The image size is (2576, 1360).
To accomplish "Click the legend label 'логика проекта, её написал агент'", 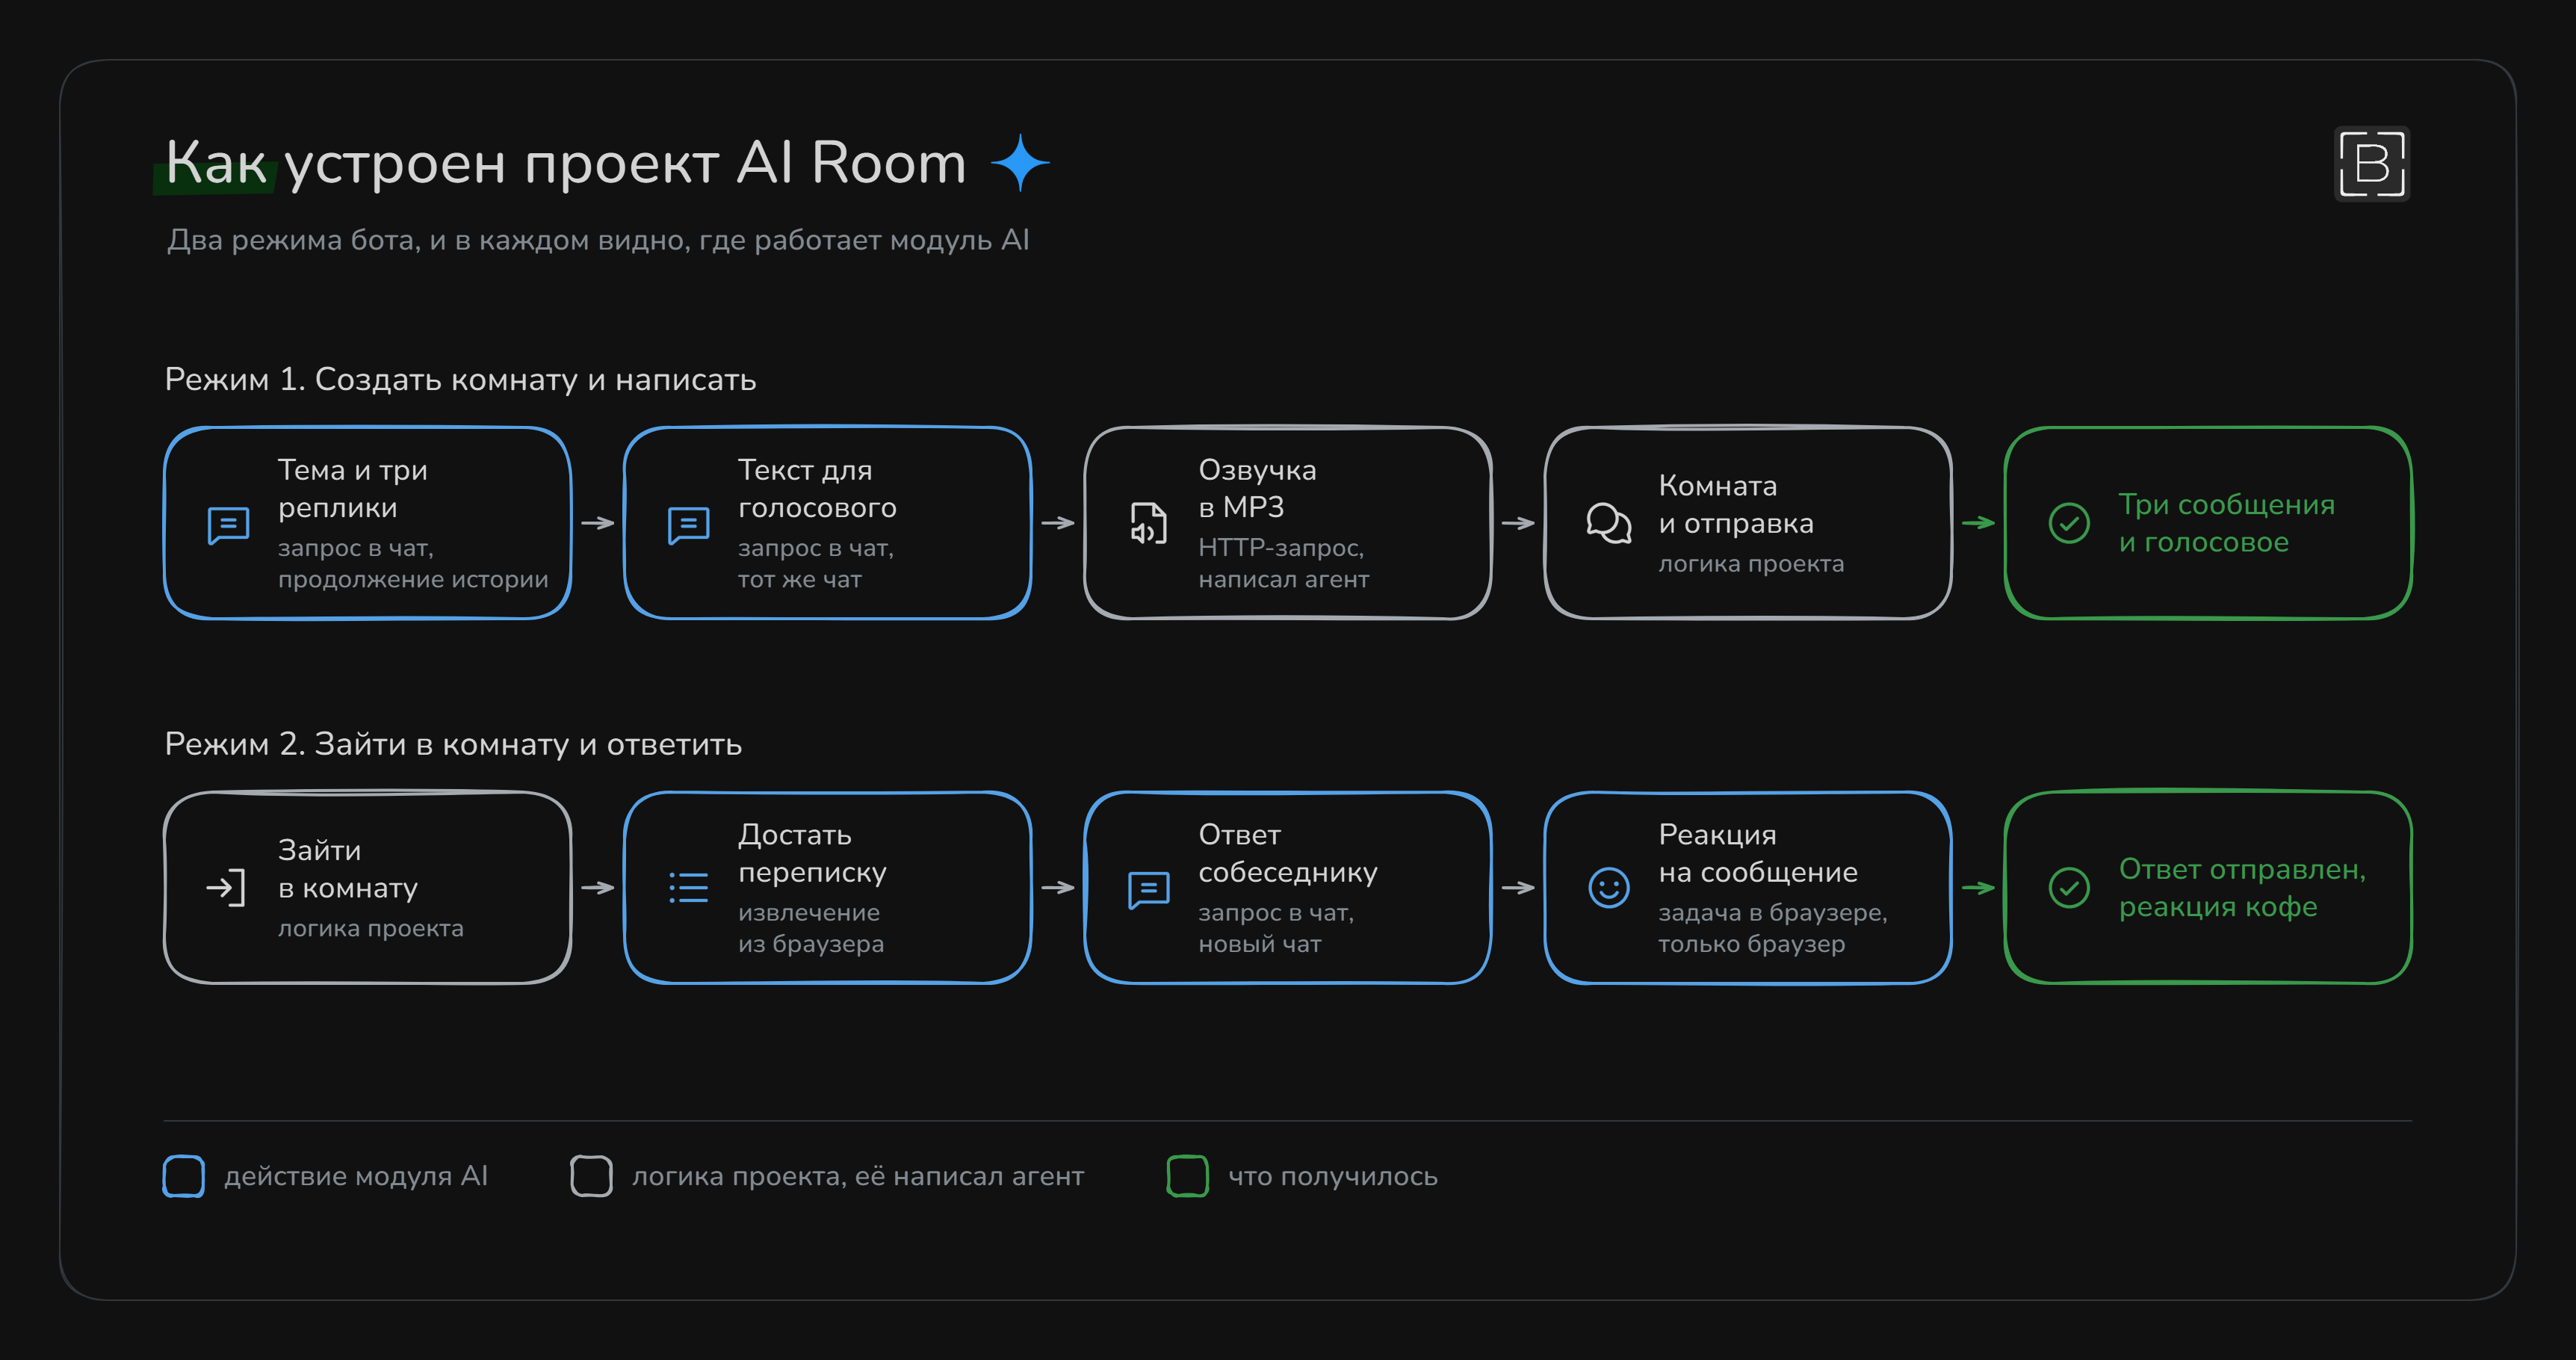I will [858, 1177].
